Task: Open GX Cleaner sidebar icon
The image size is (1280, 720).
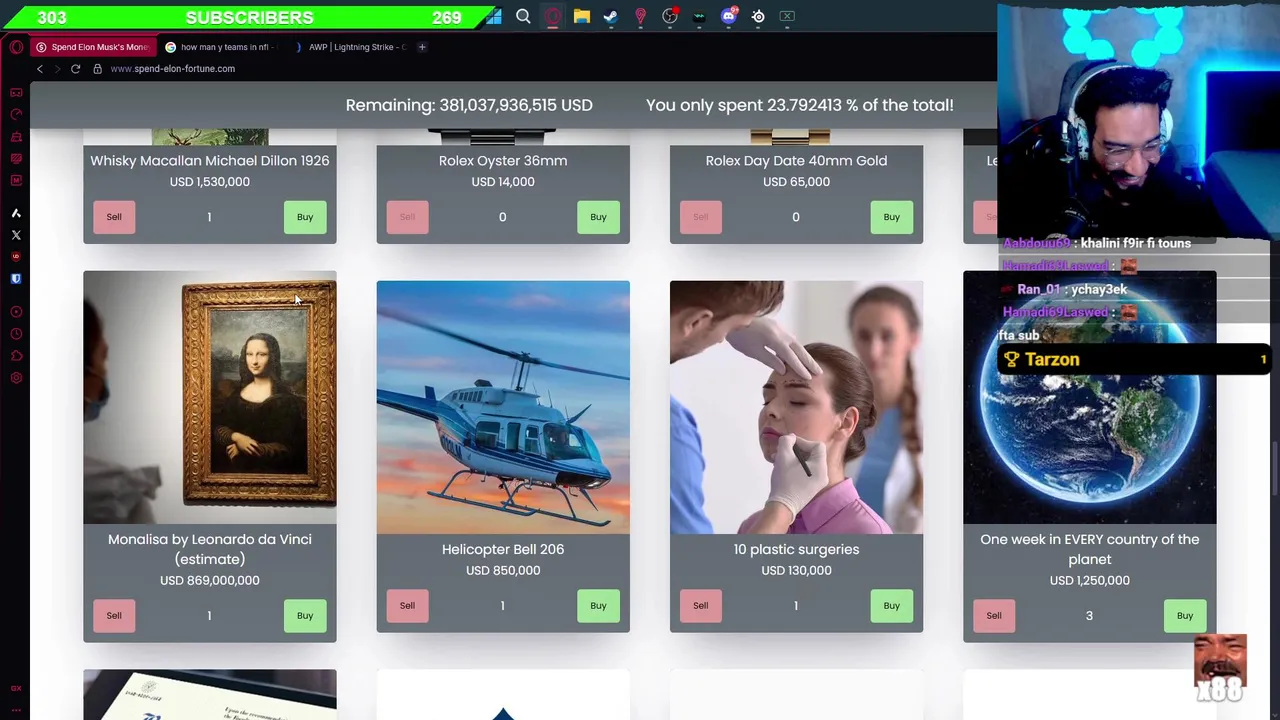Action: coord(16,136)
